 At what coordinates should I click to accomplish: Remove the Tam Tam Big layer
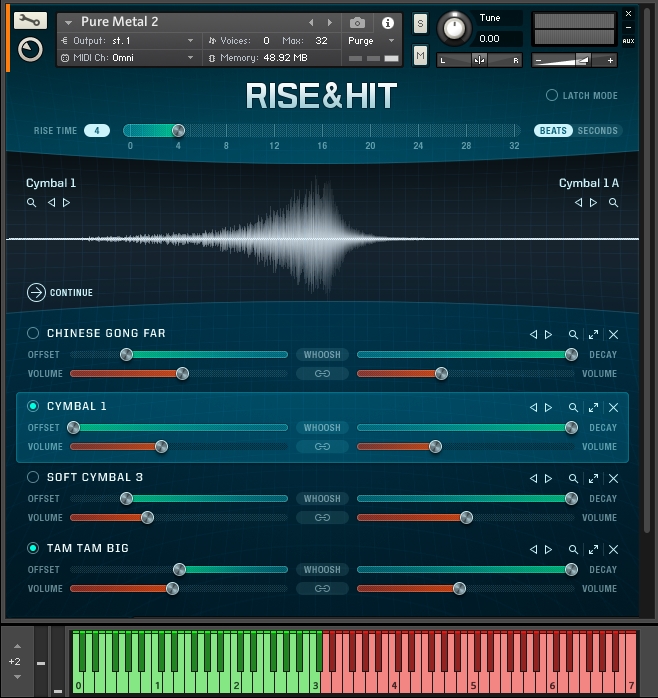tap(613, 550)
